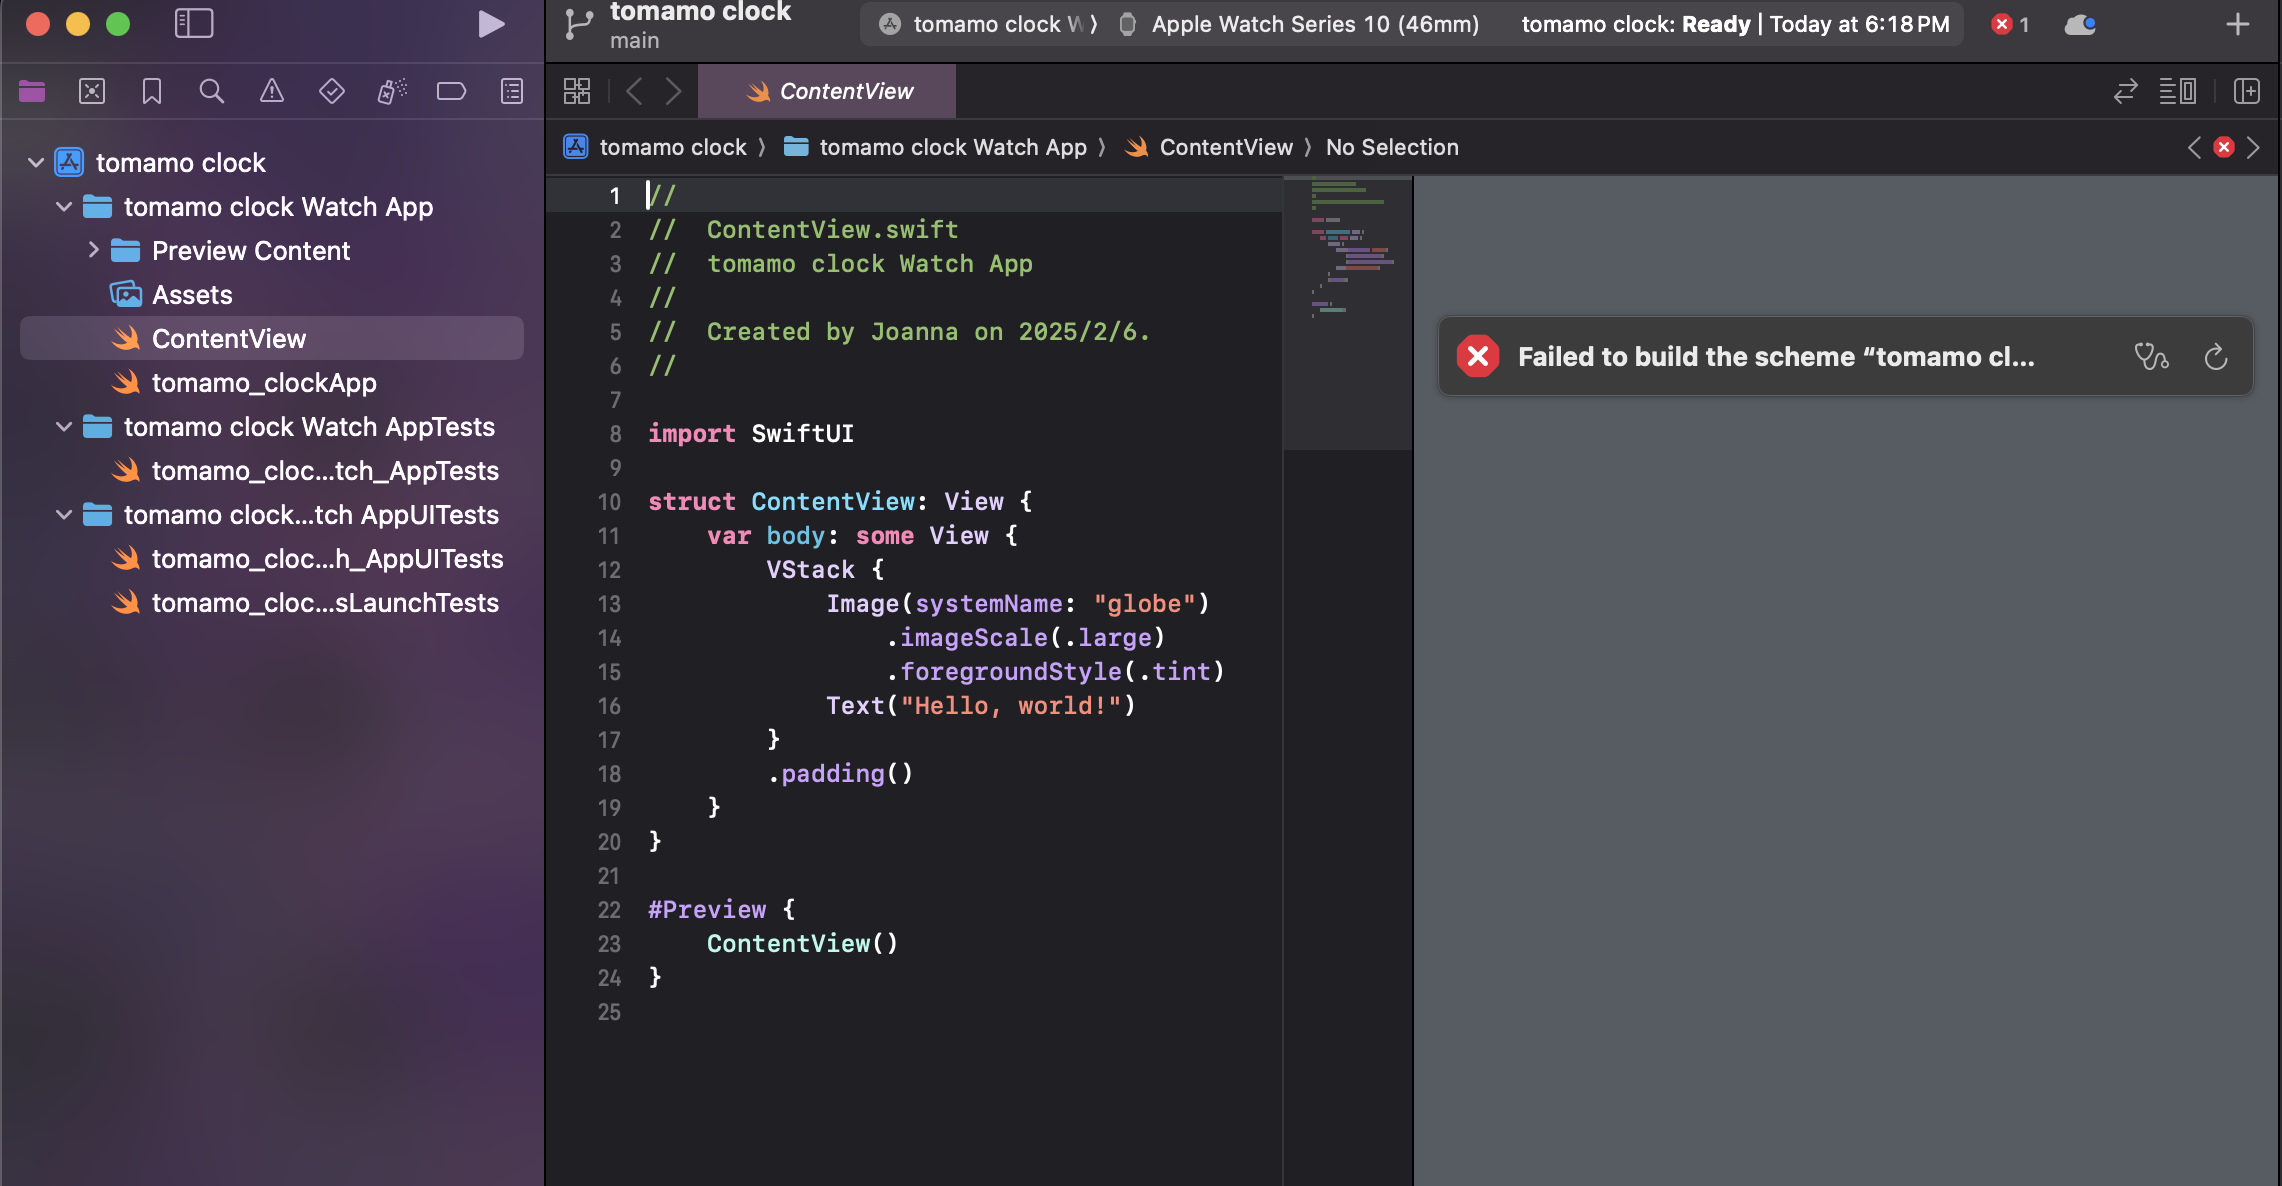Select Apple Watch Series 10 run destination

coord(1299,24)
